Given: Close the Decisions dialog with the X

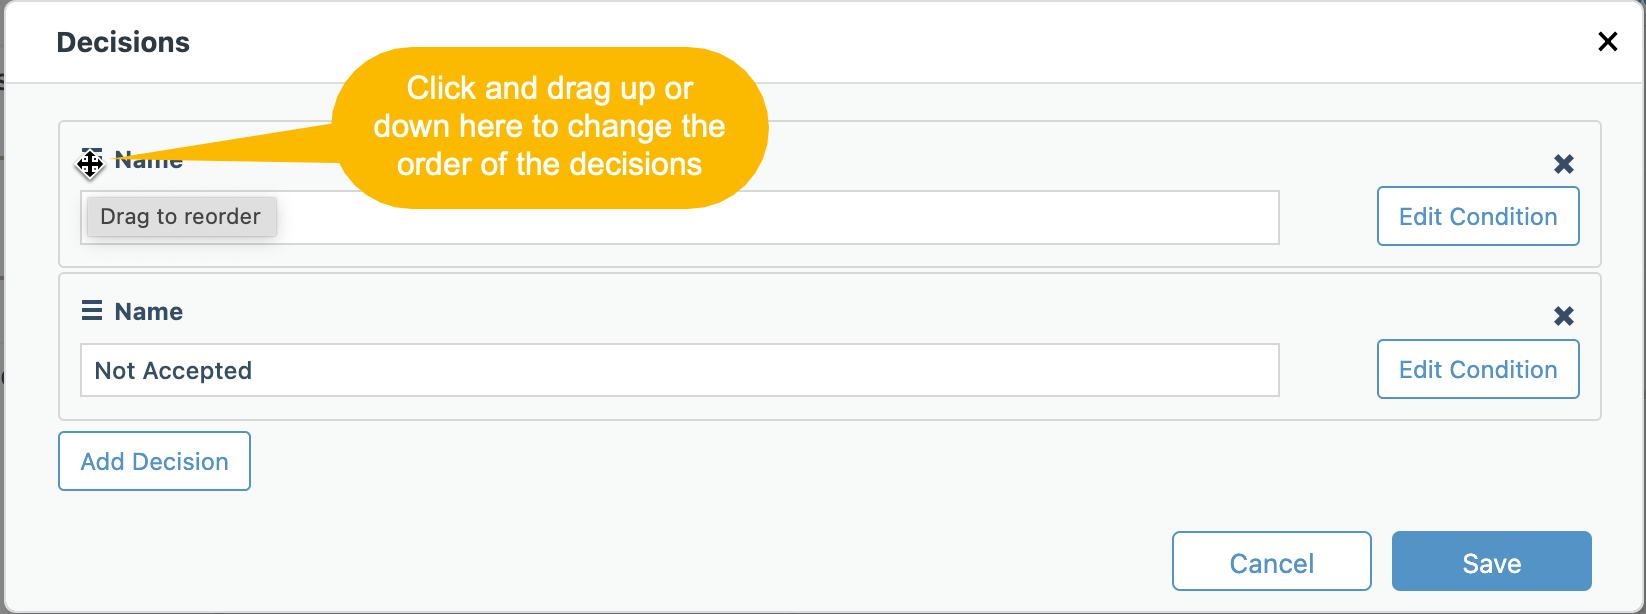Looking at the screenshot, I should click(1607, 42).
